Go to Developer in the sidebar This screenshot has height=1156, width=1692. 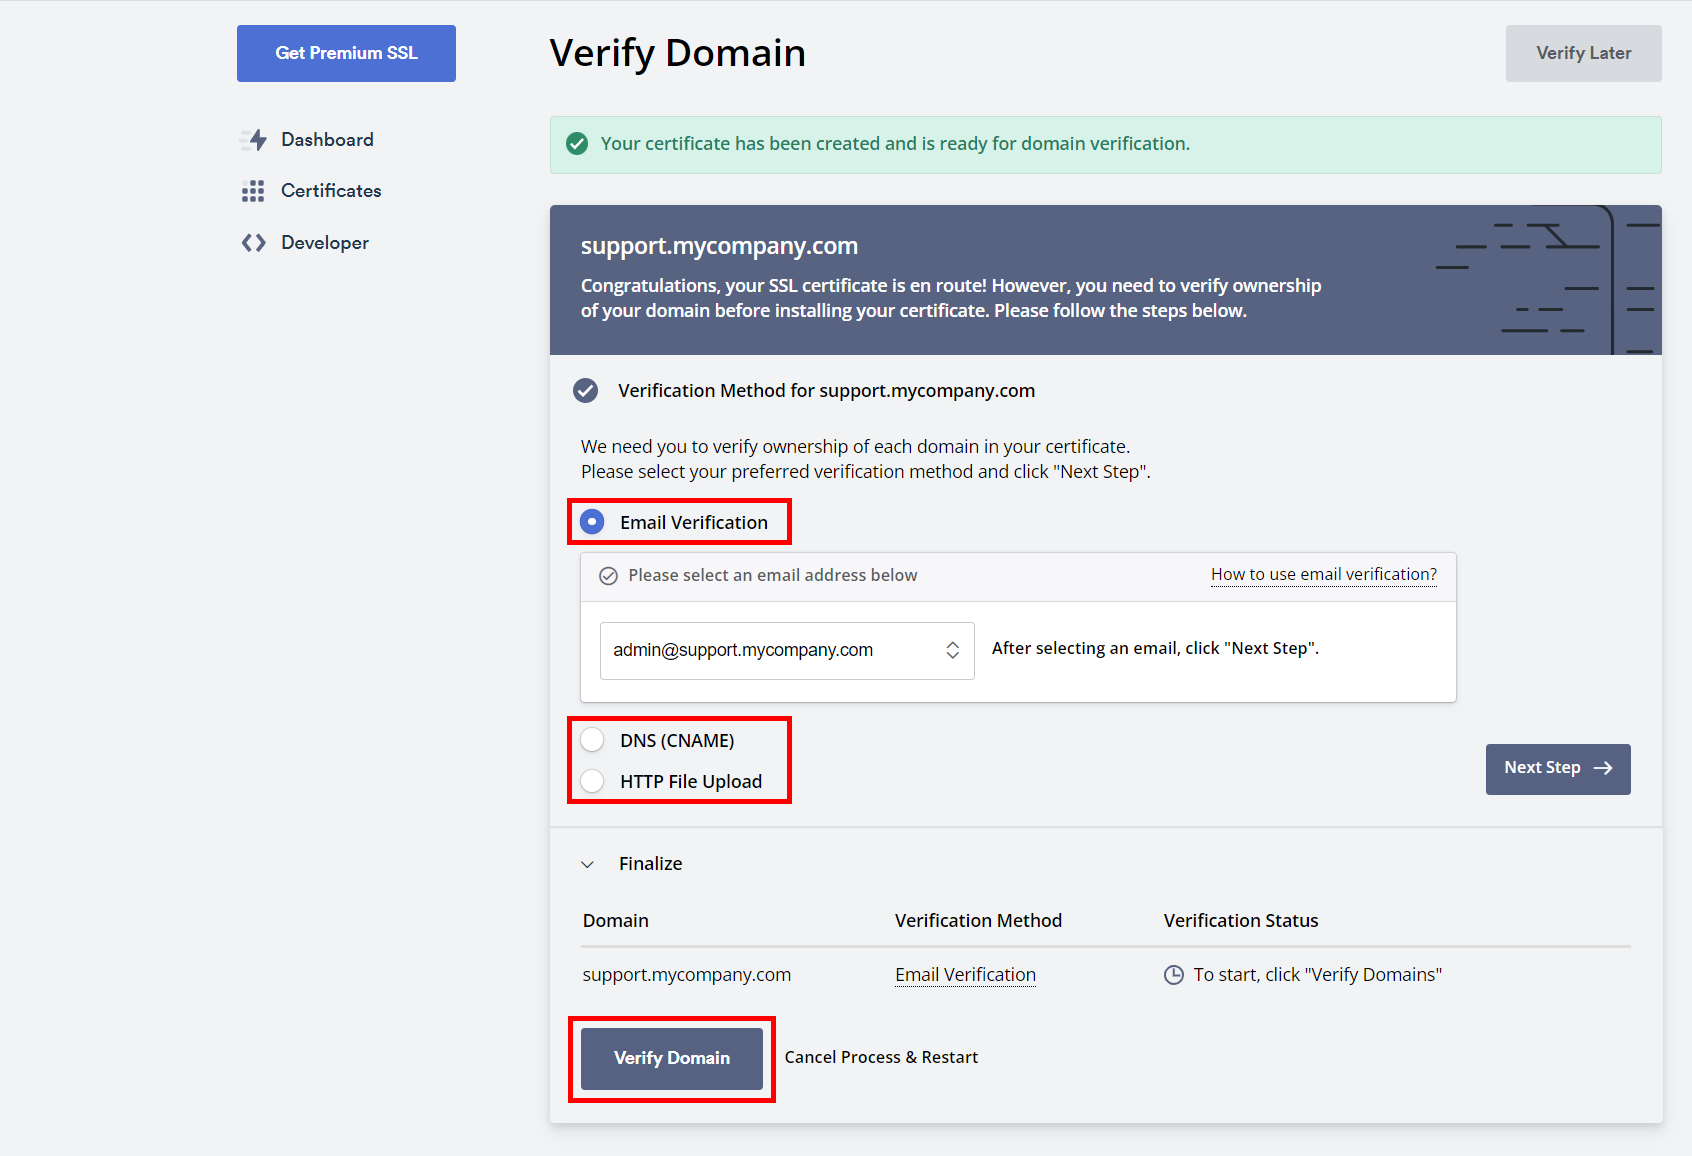click(x=324, y=243)
